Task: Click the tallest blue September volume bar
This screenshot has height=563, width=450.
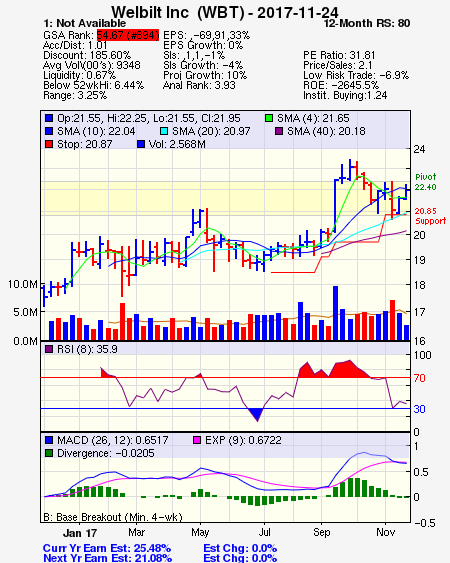Action: pos(335,313)
